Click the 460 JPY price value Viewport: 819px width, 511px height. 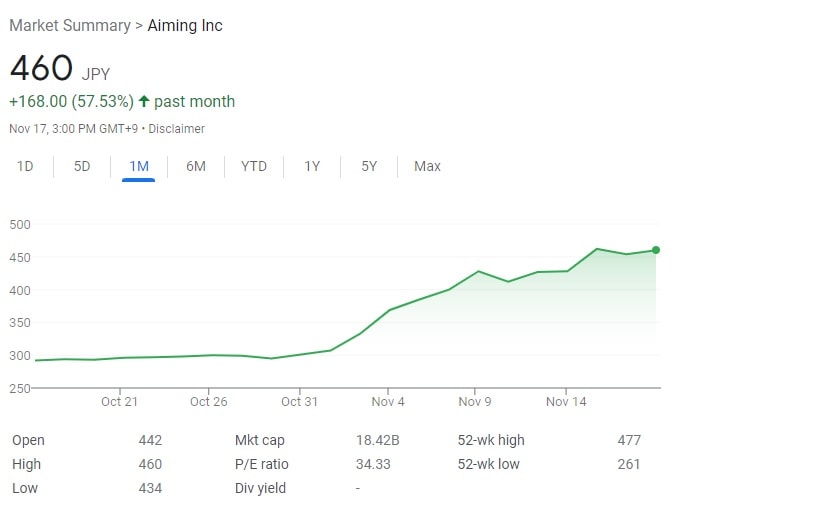coord(60,68)
